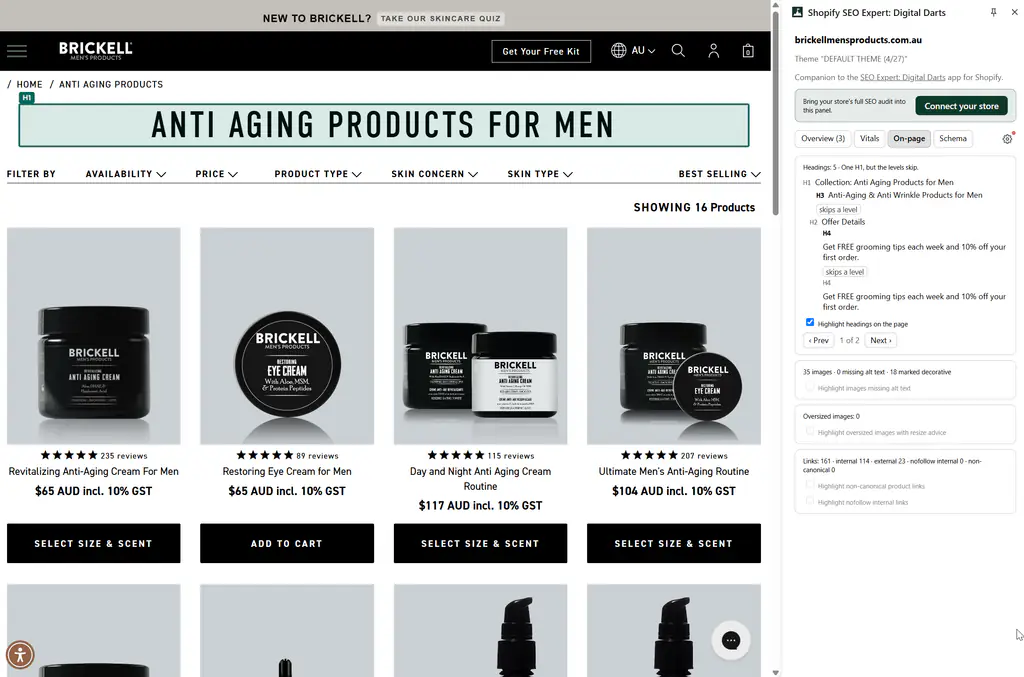Viewport: 1024px width, 677px height.
Task: Click the Digital Darts panel logo icon
Action: [x=797, y=12]
